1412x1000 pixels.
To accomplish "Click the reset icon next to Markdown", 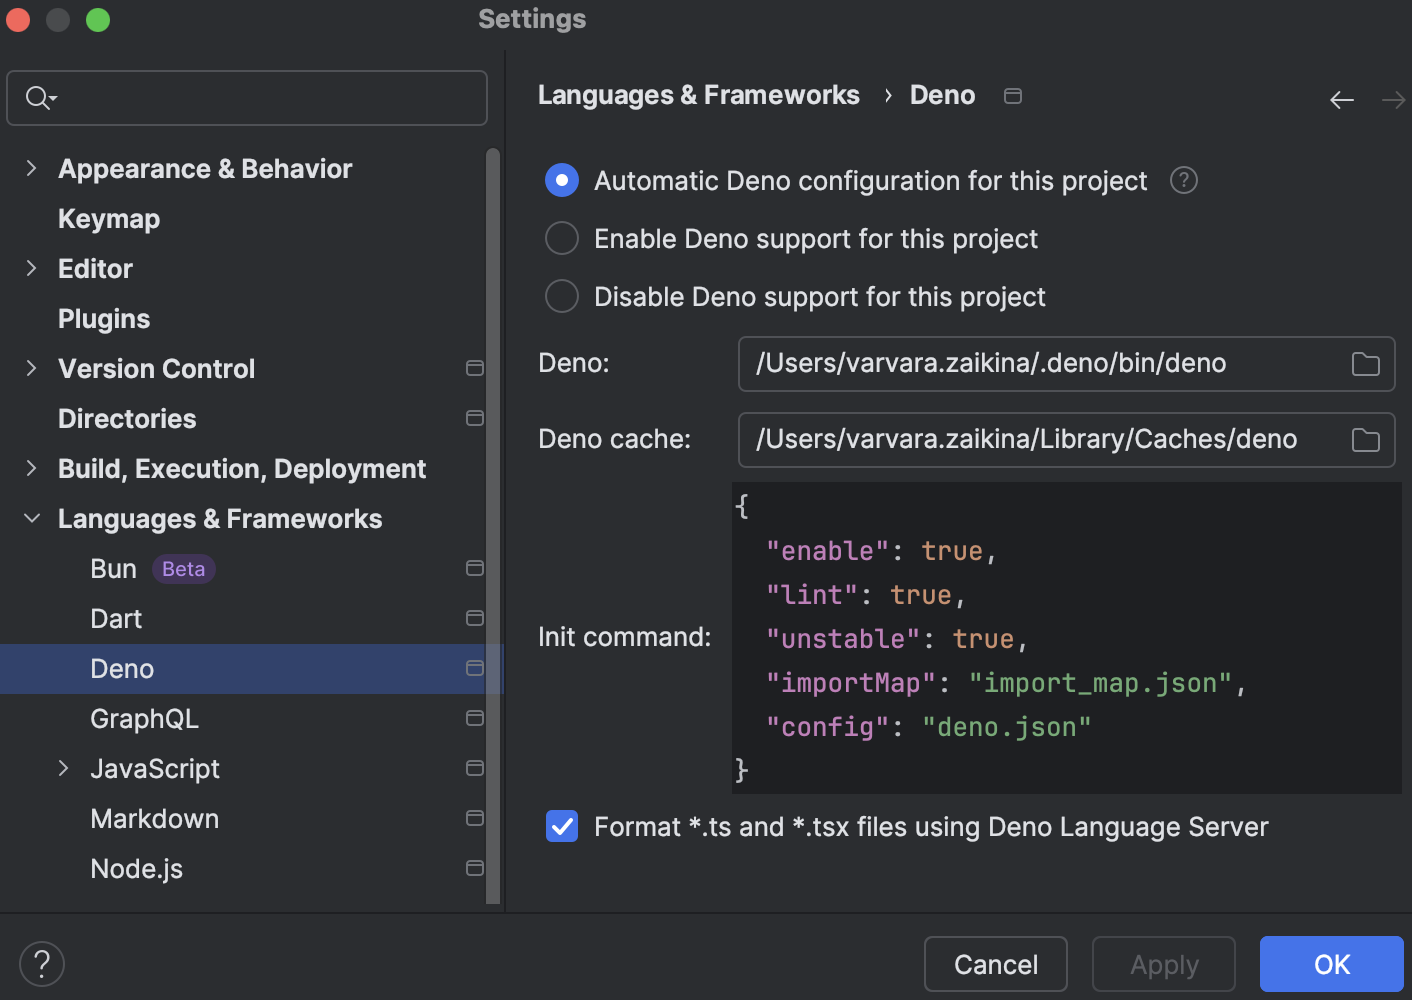I will 475,818.
